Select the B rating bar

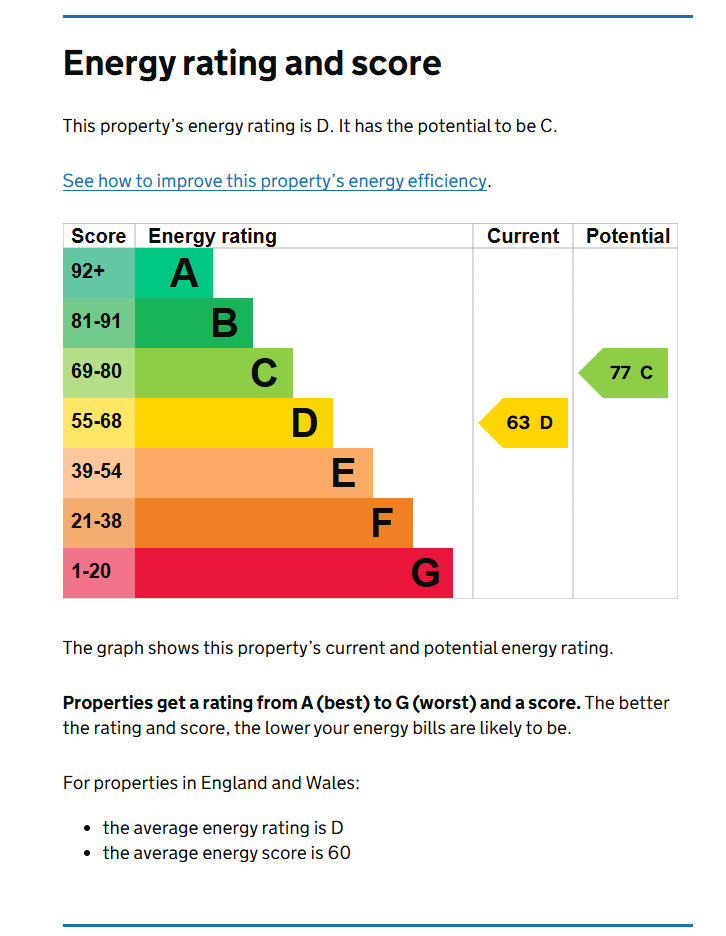[x=194, y=323]
